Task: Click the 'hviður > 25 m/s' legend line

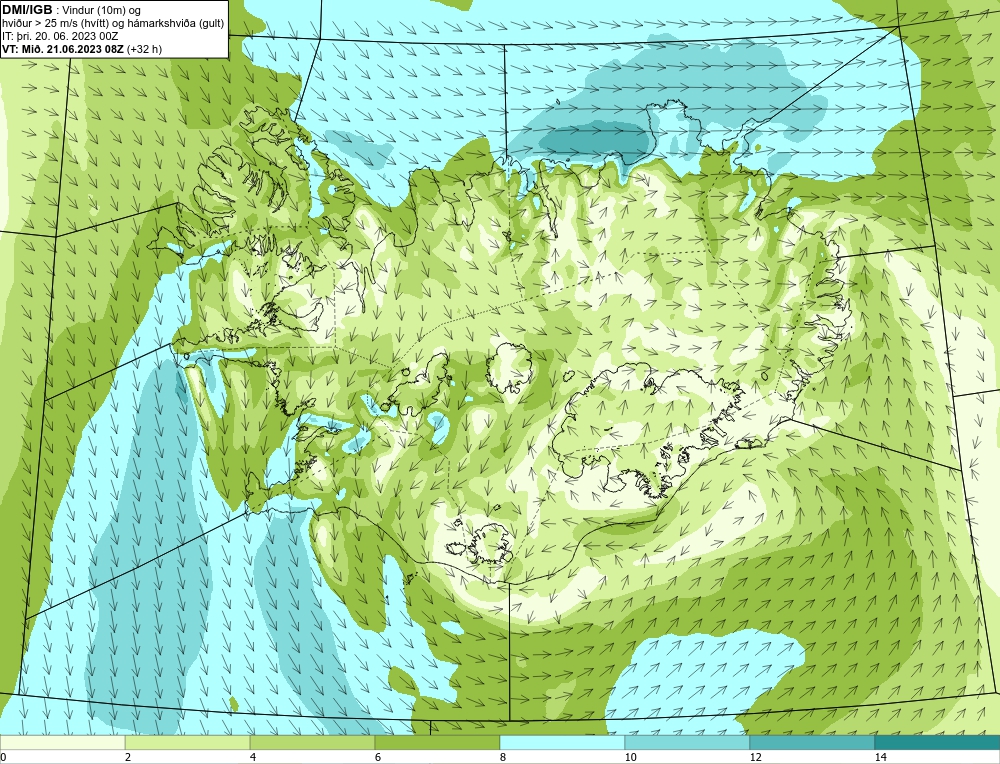Action: (x=112, y=24)
